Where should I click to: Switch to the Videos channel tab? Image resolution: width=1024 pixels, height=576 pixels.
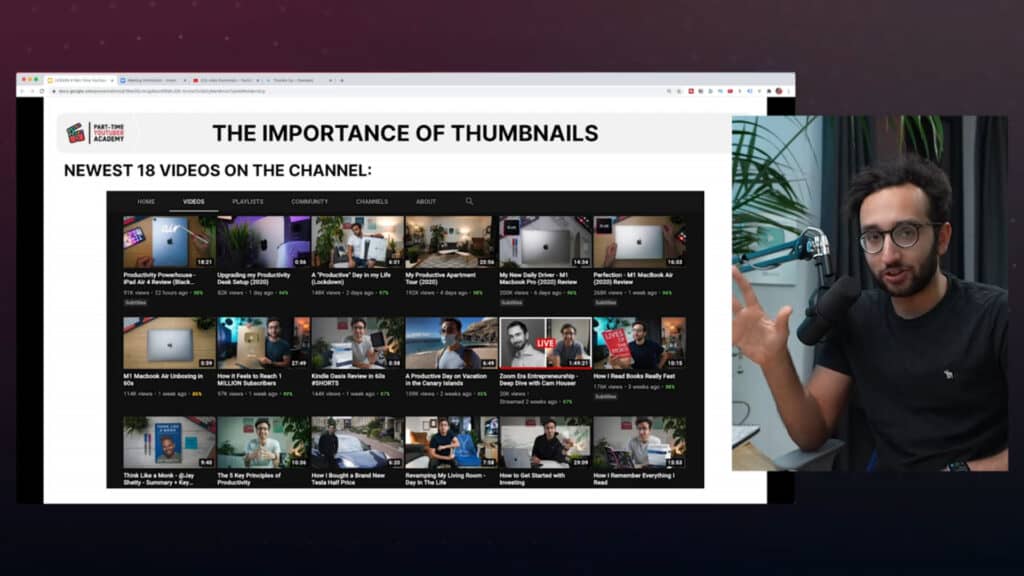193,202
